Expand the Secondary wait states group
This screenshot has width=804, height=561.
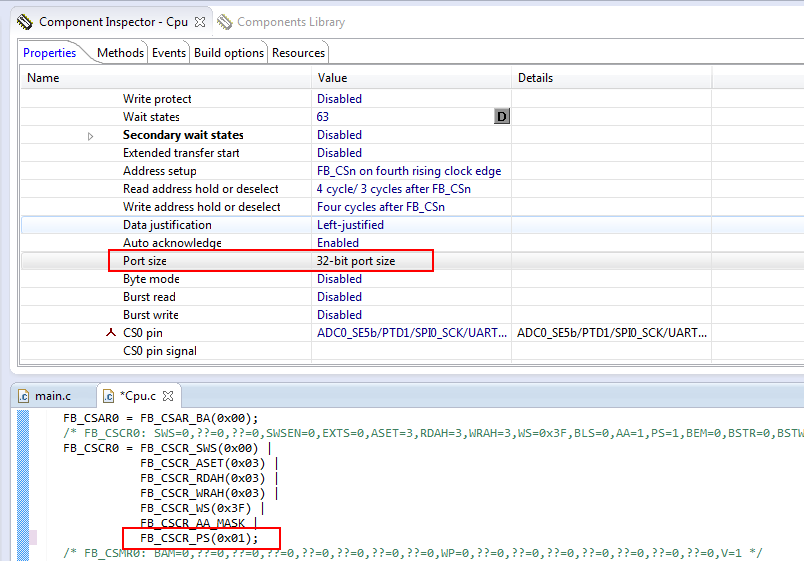coord(90,136)
